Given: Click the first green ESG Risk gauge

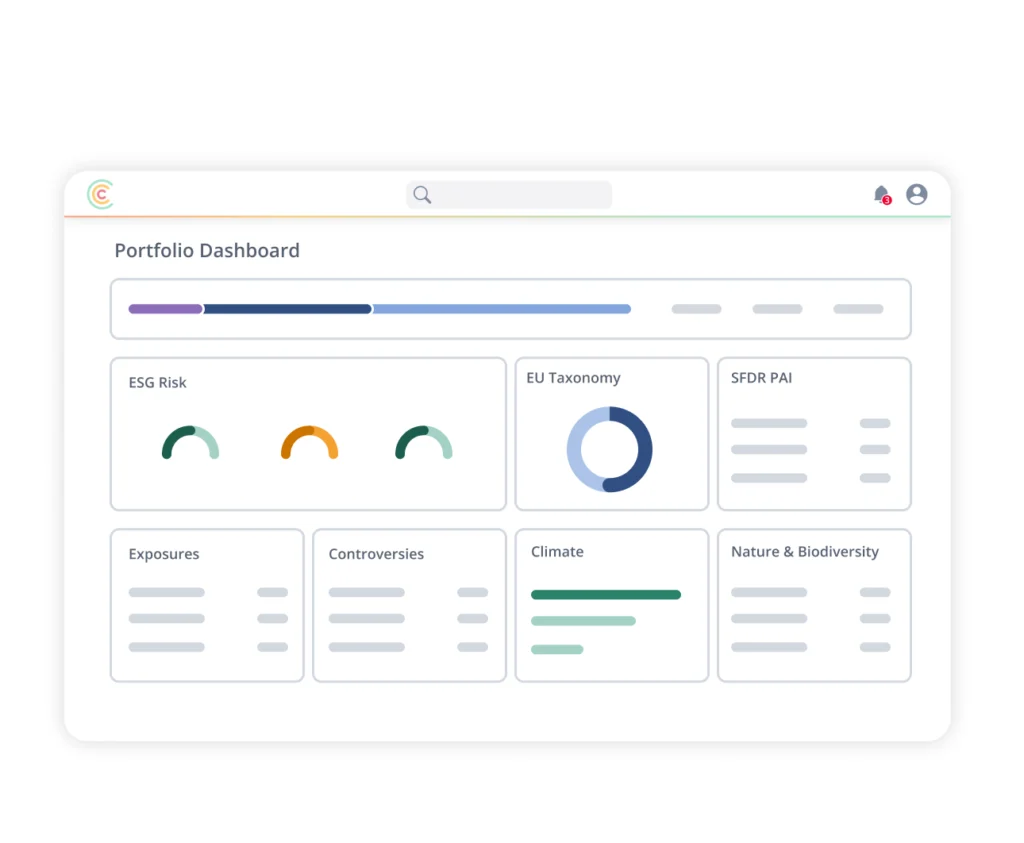Looking at the screenshot, I should coord(190,443).
